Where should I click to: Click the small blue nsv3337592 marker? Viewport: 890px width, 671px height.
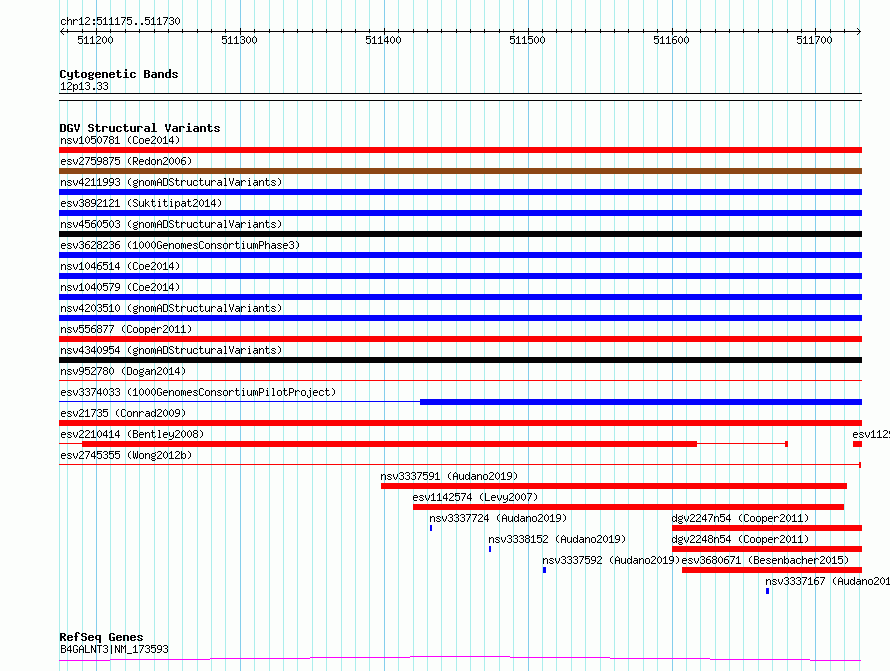tap(544, 570)
